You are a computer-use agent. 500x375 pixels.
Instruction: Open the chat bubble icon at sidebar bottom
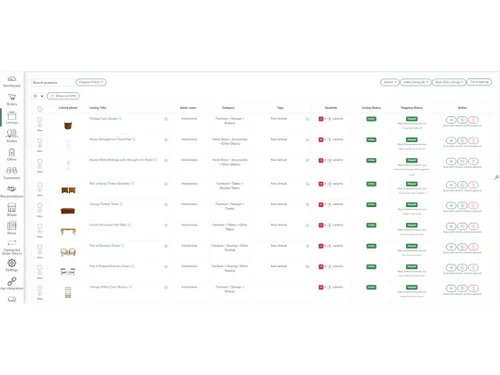coord(12,299)
